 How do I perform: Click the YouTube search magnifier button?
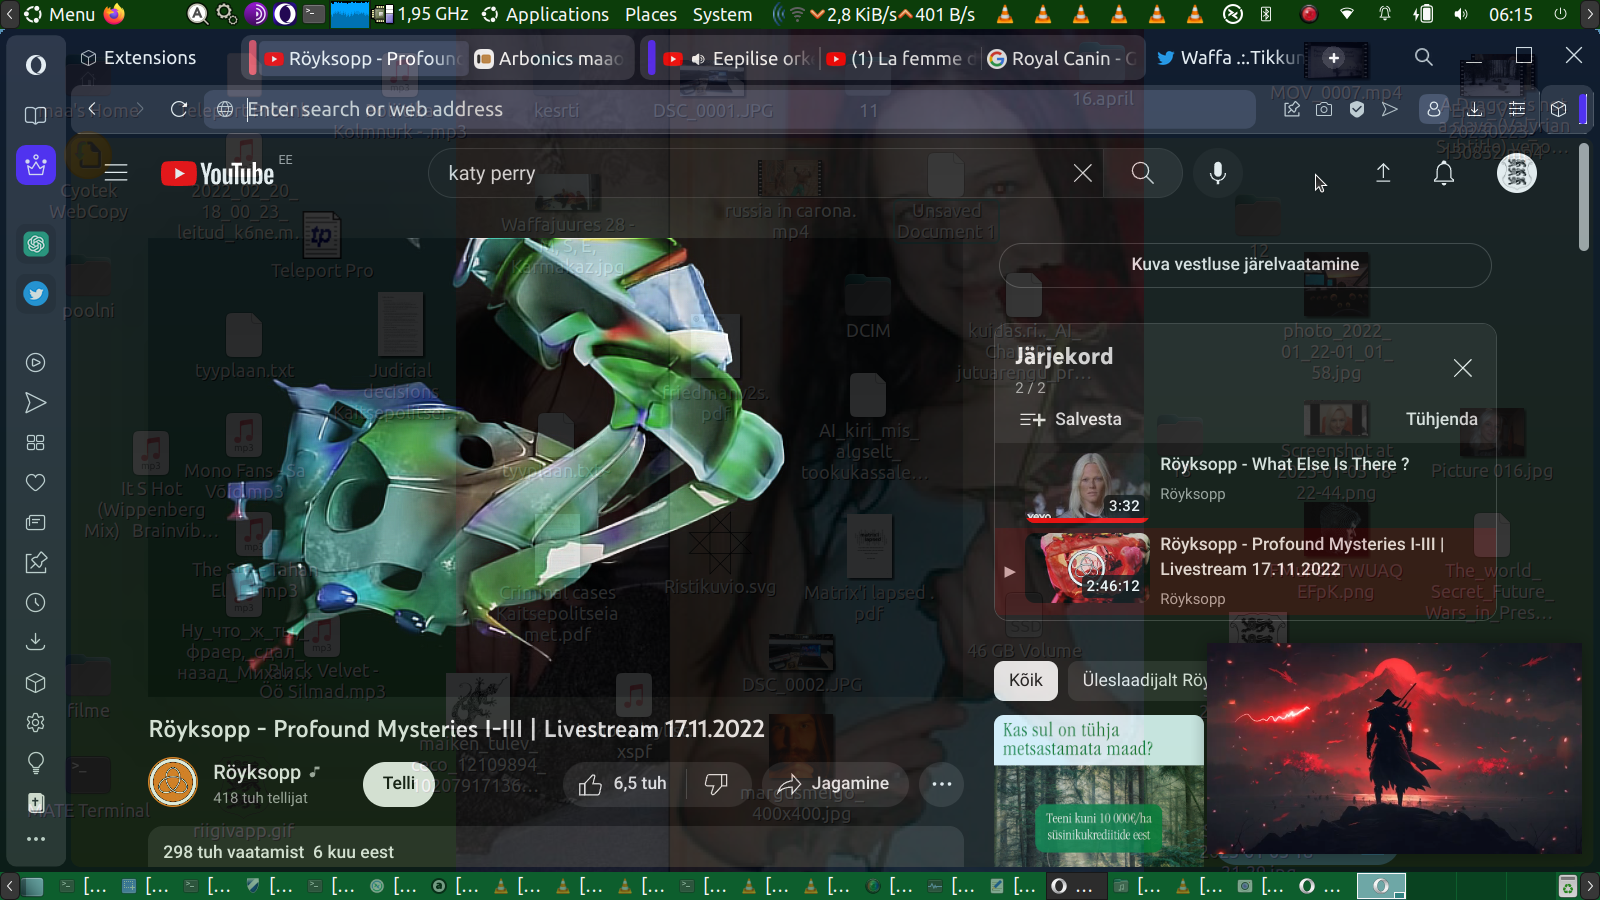pos(1143,173)
